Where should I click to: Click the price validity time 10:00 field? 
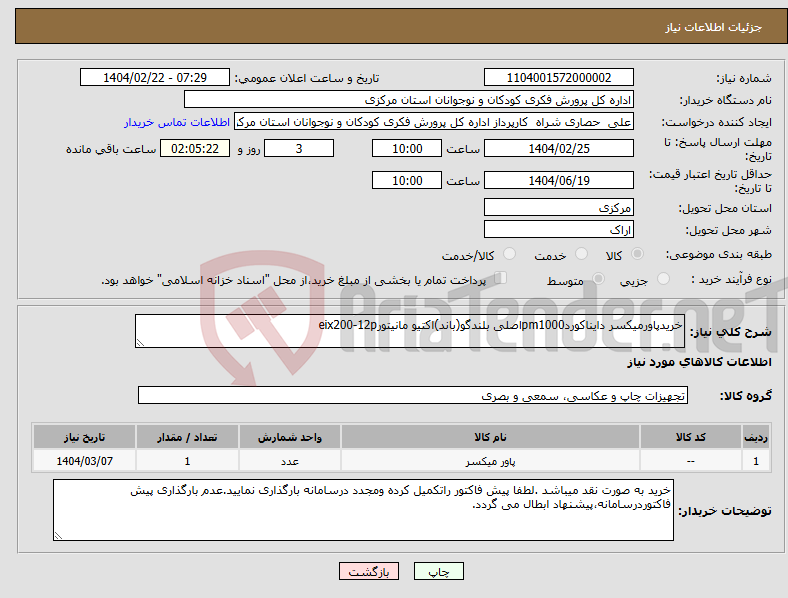(x=407, y=180)
